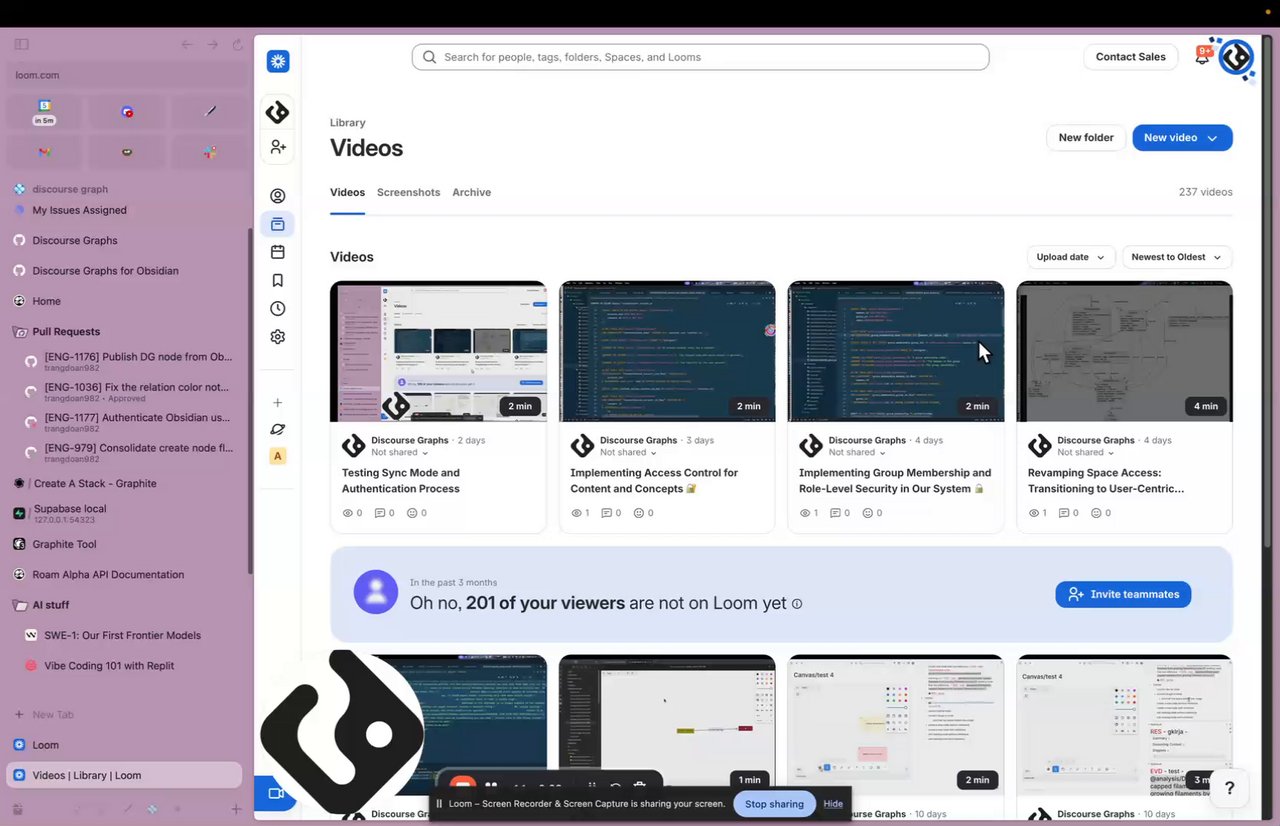Click the plus icon at the browser sidebar bottom
The image size is (1280, 826).
click(x=236, y=809)
